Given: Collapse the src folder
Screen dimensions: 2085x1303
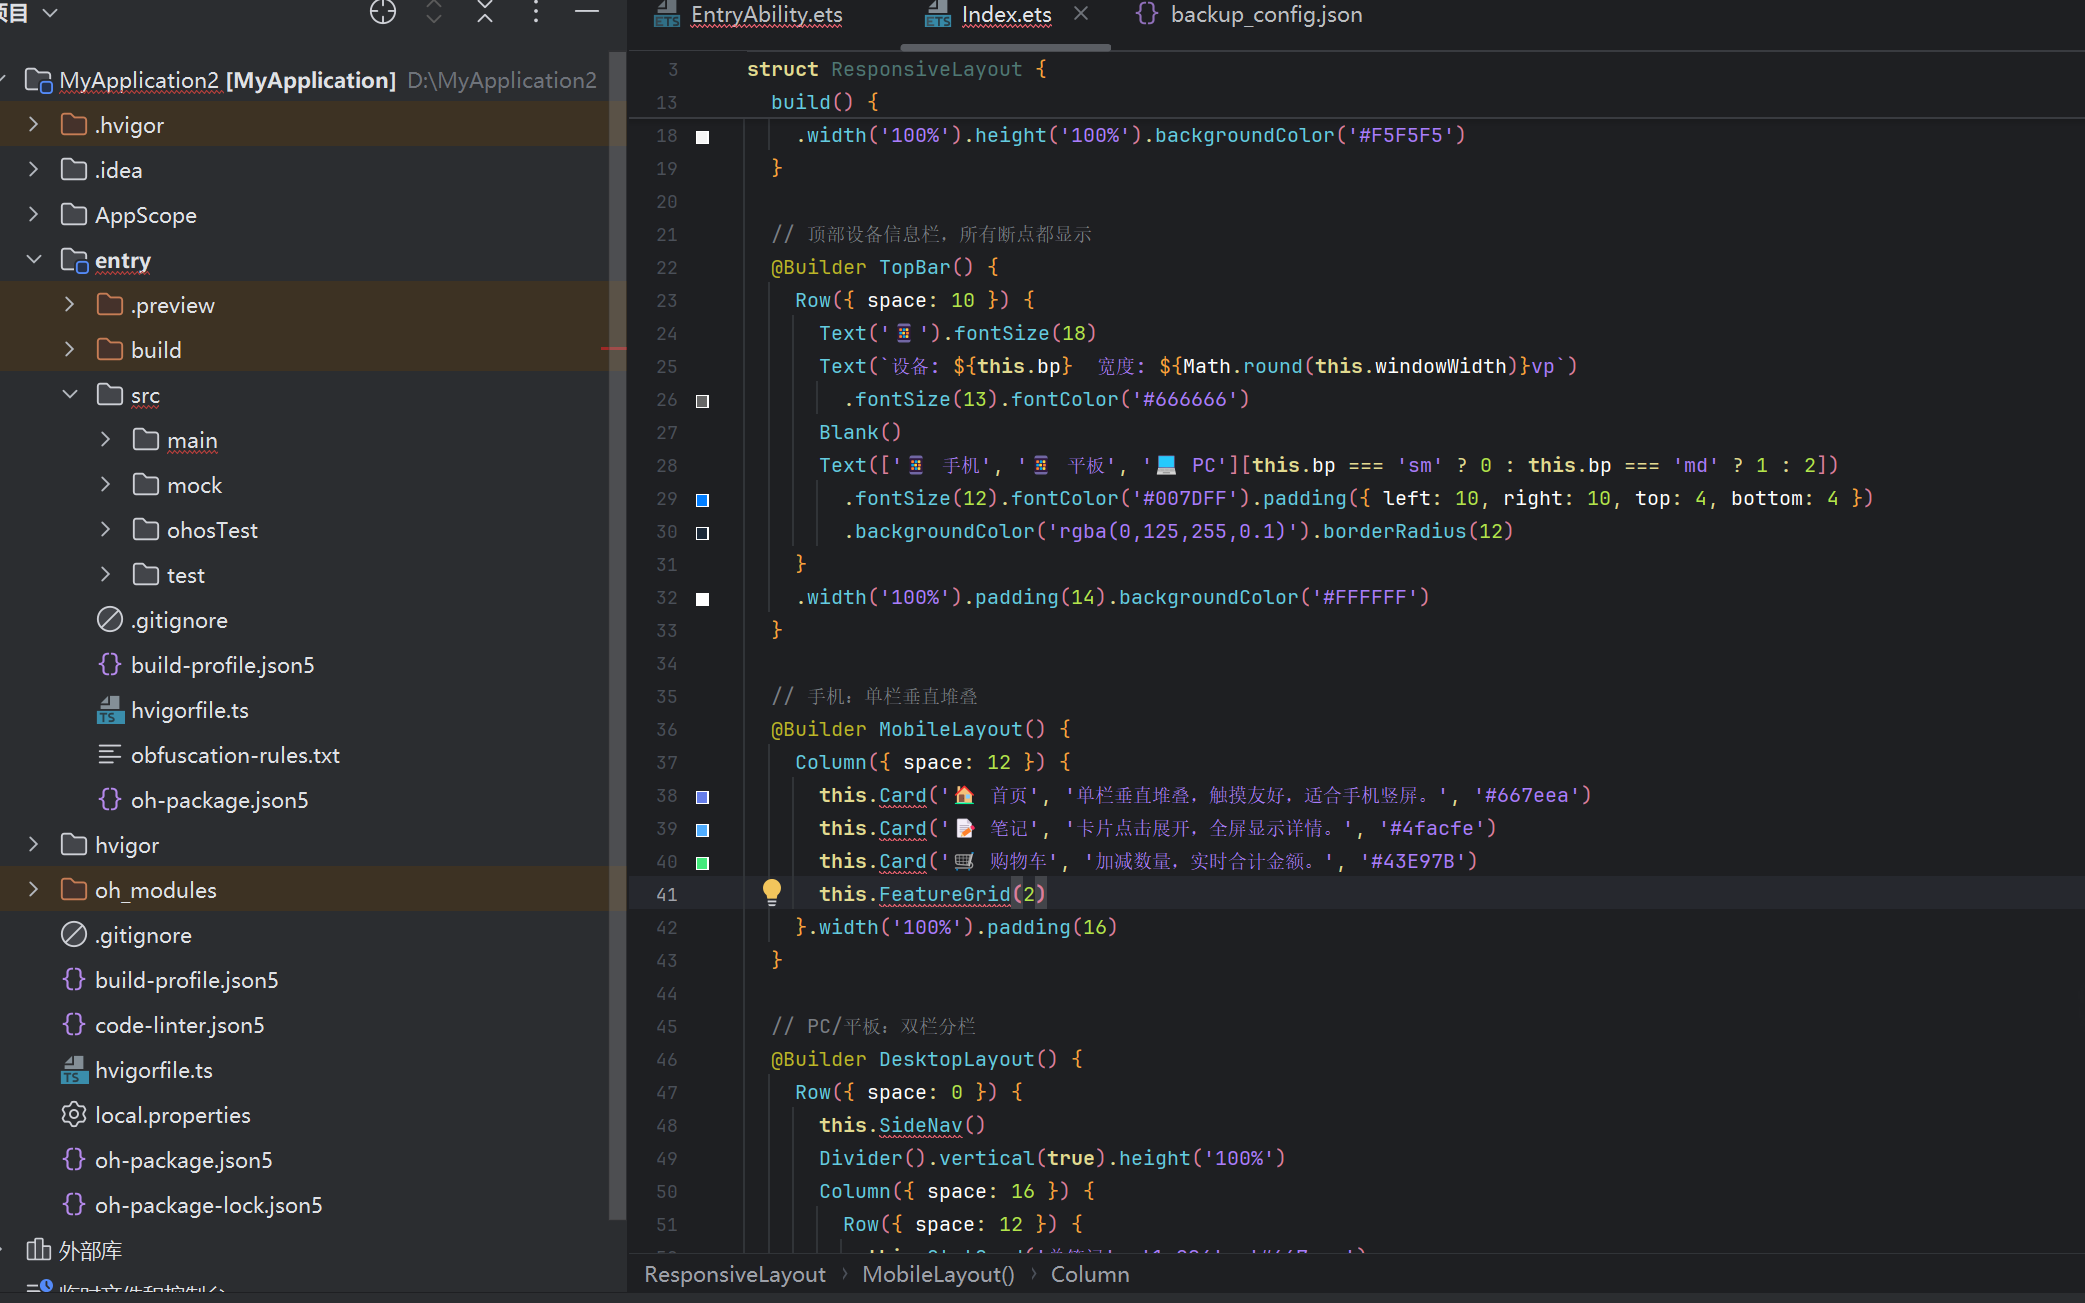Looking at the screenshot, I should pos(70,394).
